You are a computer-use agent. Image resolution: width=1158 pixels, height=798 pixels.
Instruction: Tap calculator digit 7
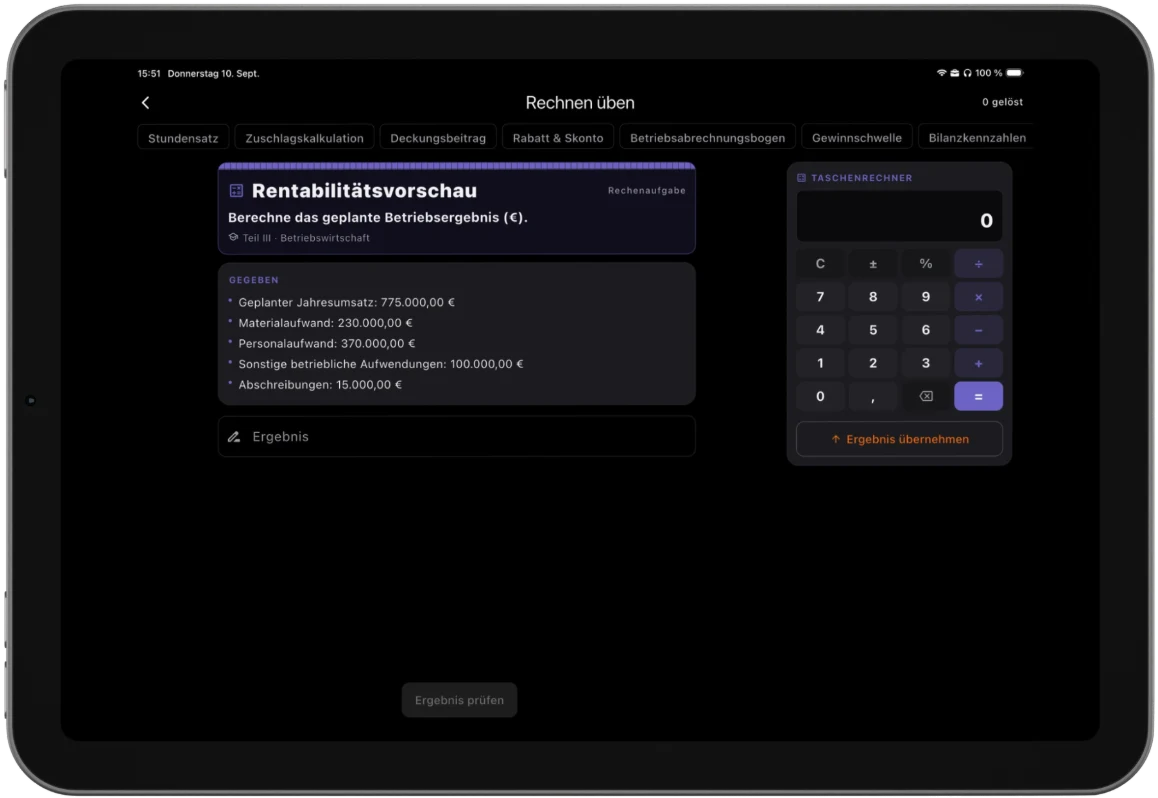click(820, 297)
